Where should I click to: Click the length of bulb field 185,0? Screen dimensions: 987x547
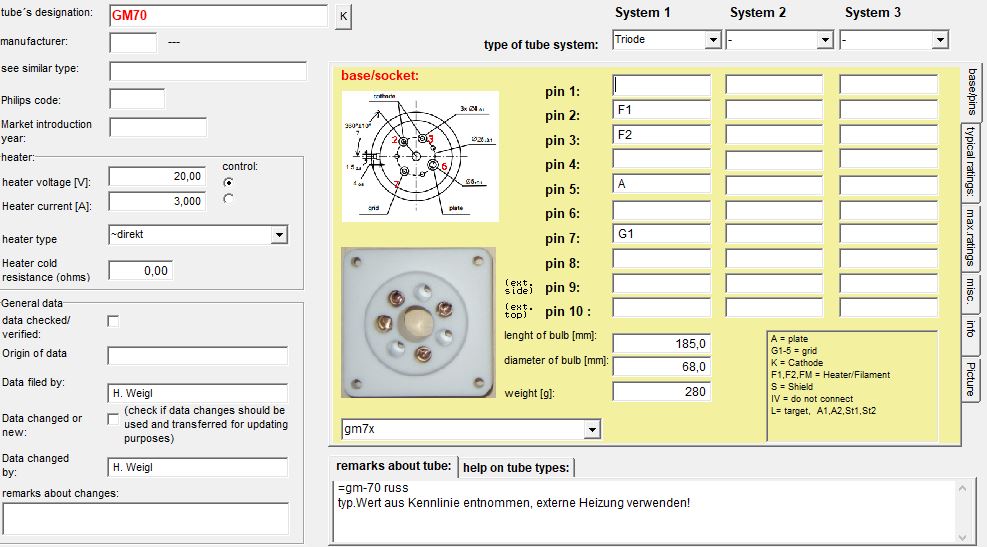click(x=662, y=344)
